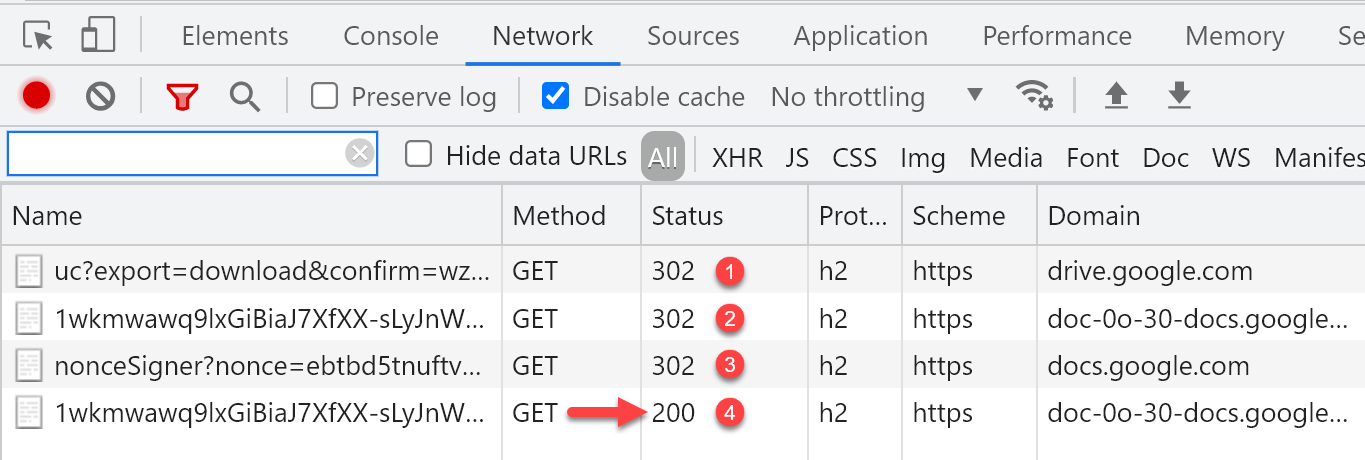
Task: Stop recording with the red record button
Action: tap(37, 96)
